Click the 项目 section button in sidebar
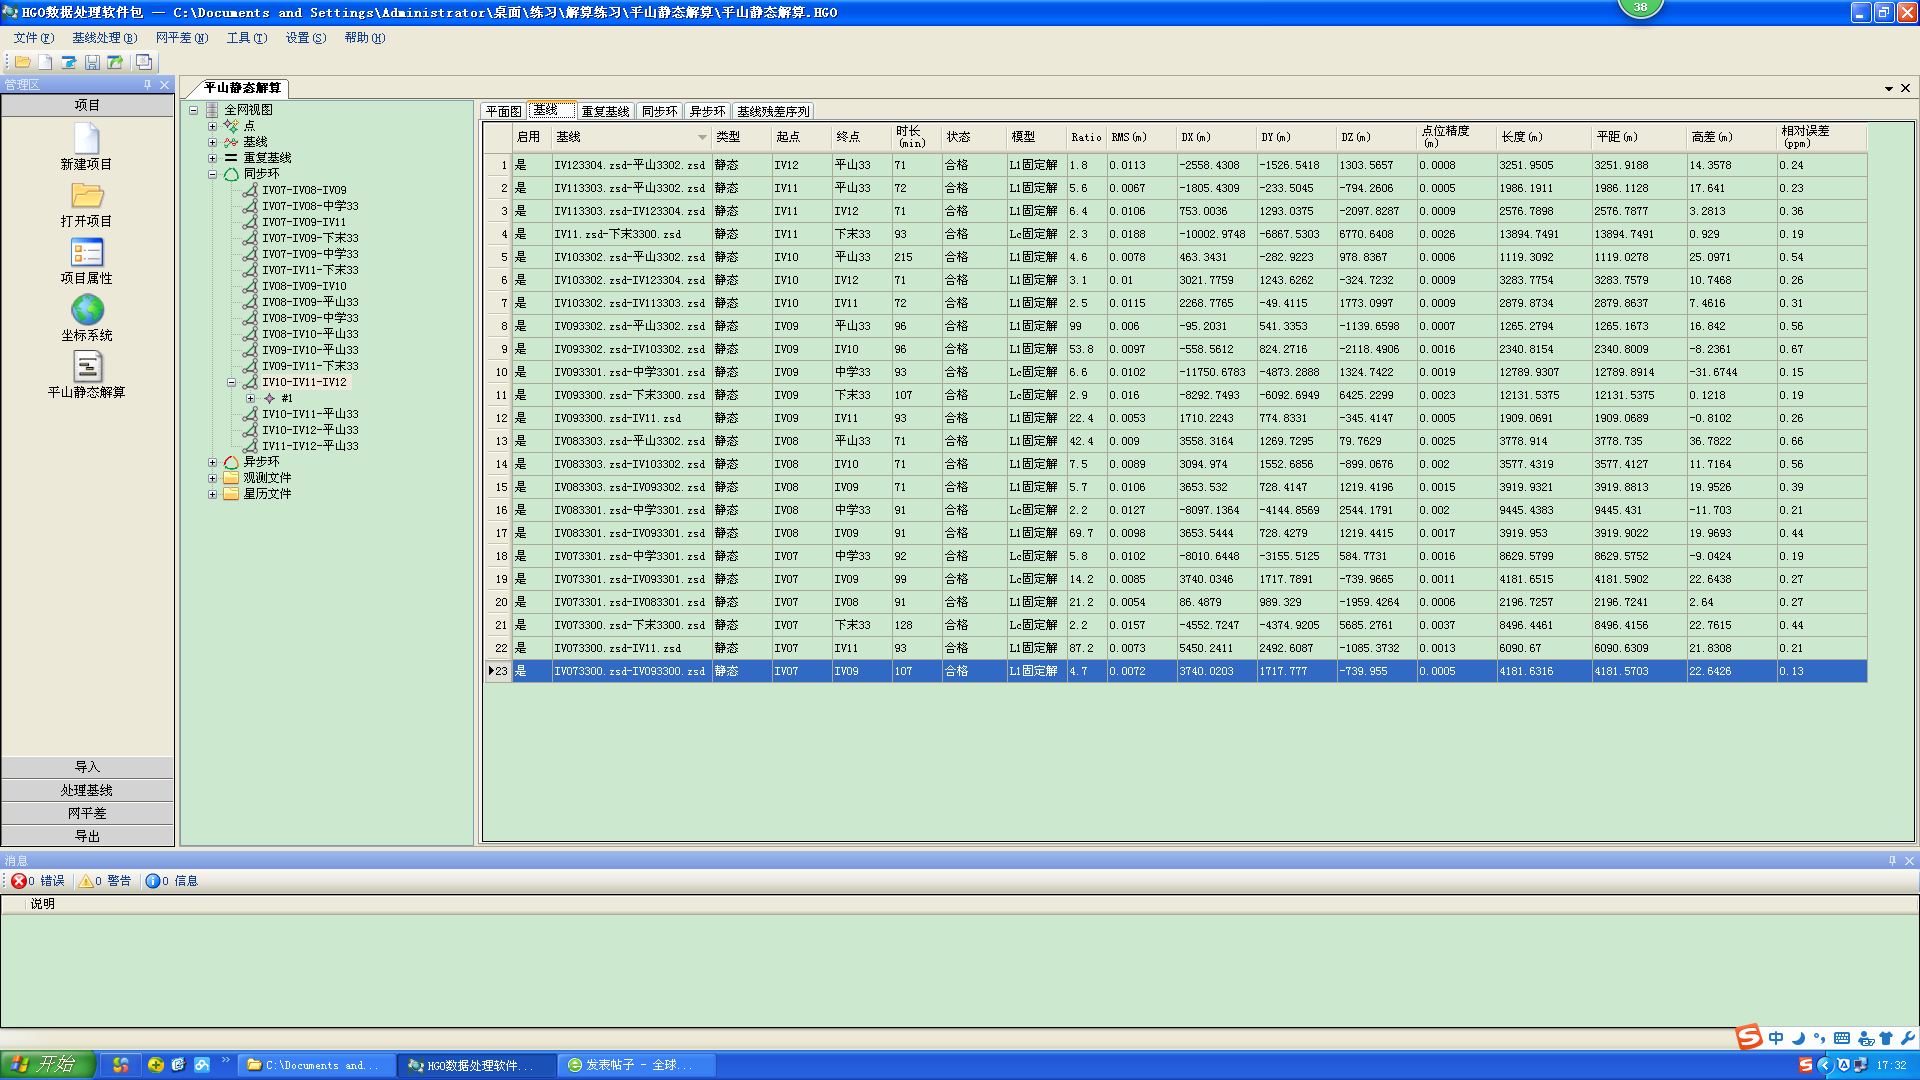The width and height of the screenshot is (1920, 1080). click(x=87, y=105)
